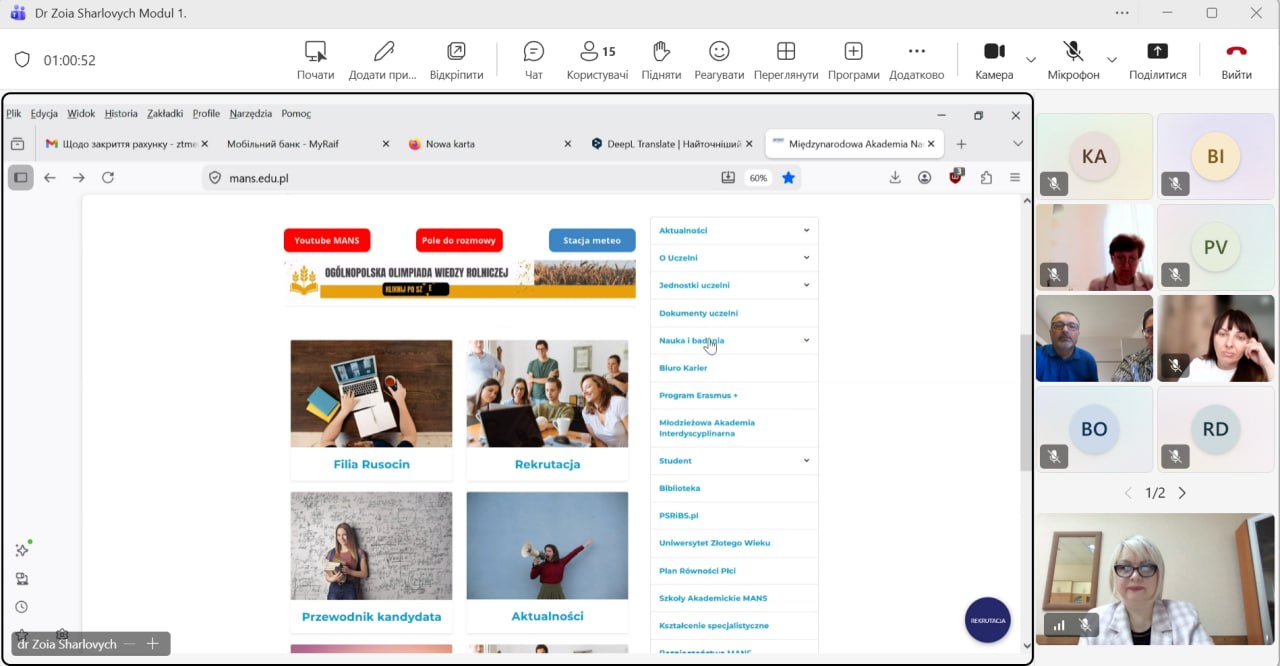Raise your hand in the meeting
Screen dimensions: 1280x666
(661, 60)
